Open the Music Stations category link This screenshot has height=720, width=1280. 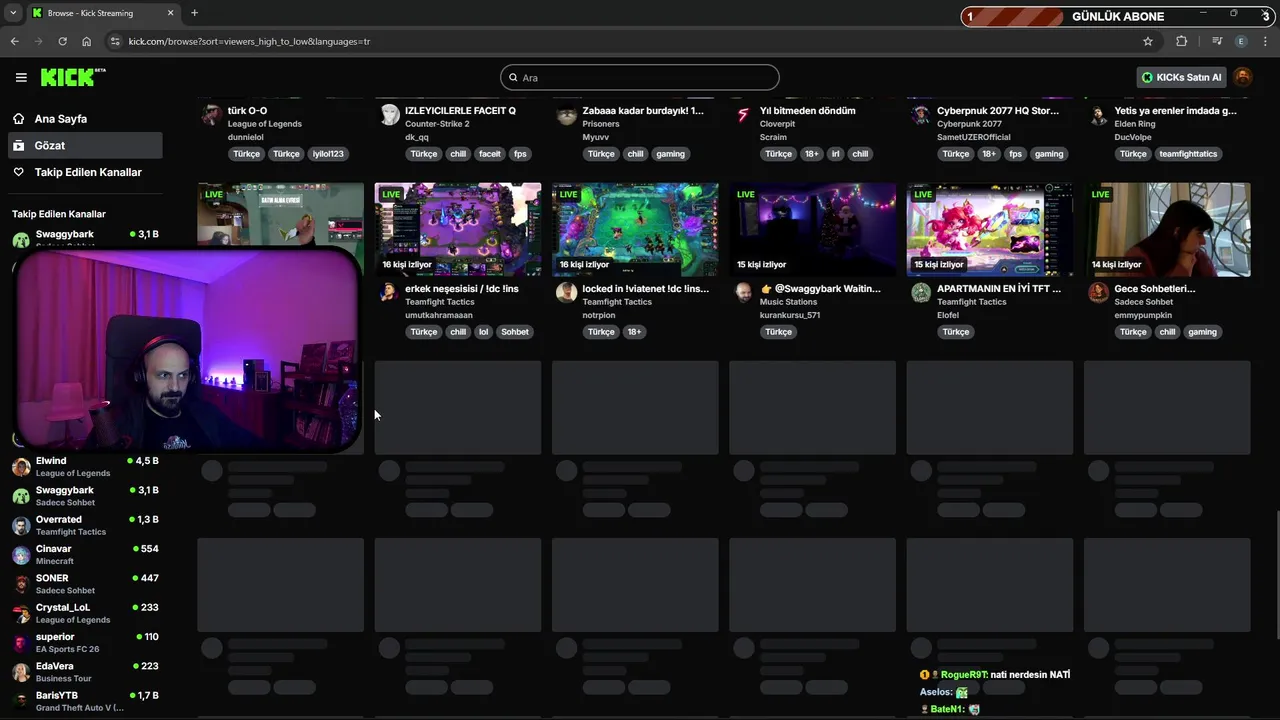pyautogui.click(x=788, y=302)
